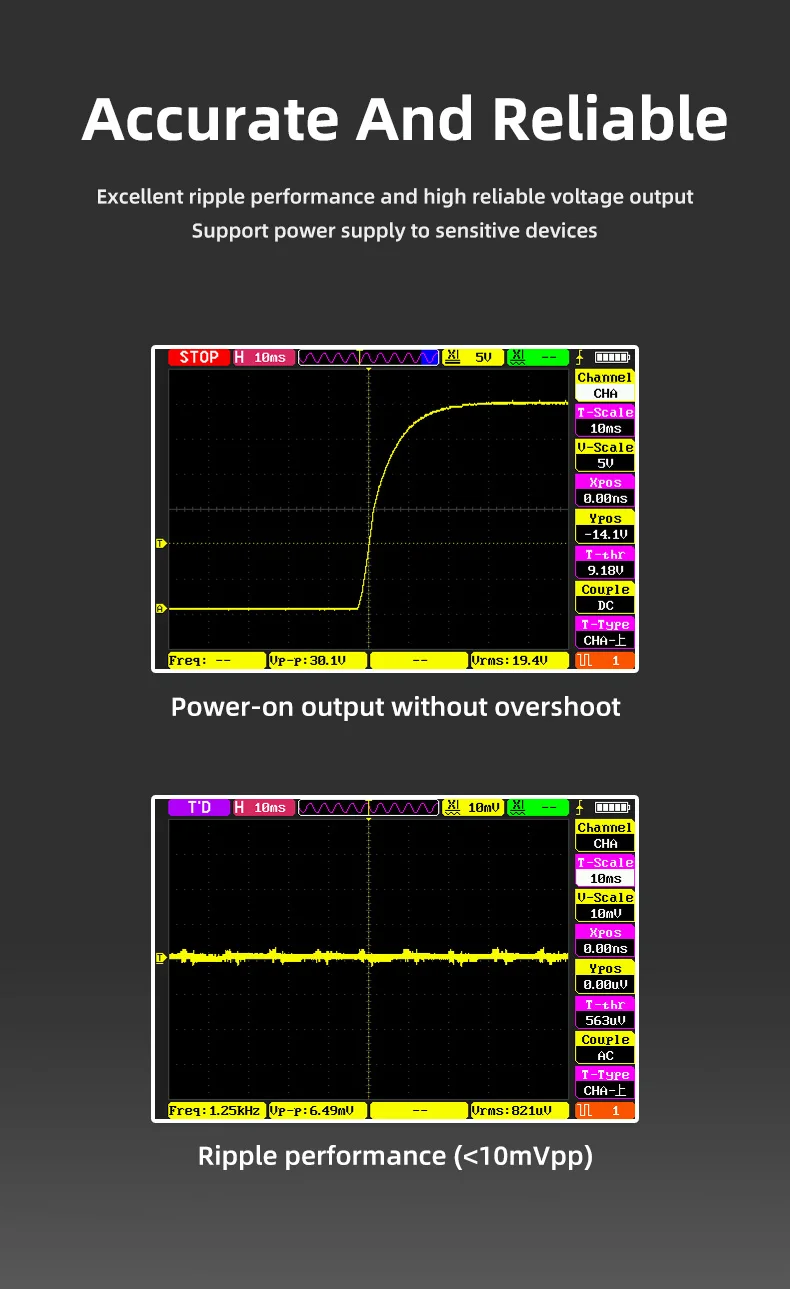Click the ground level marker on T'D scope

(160, 958)
